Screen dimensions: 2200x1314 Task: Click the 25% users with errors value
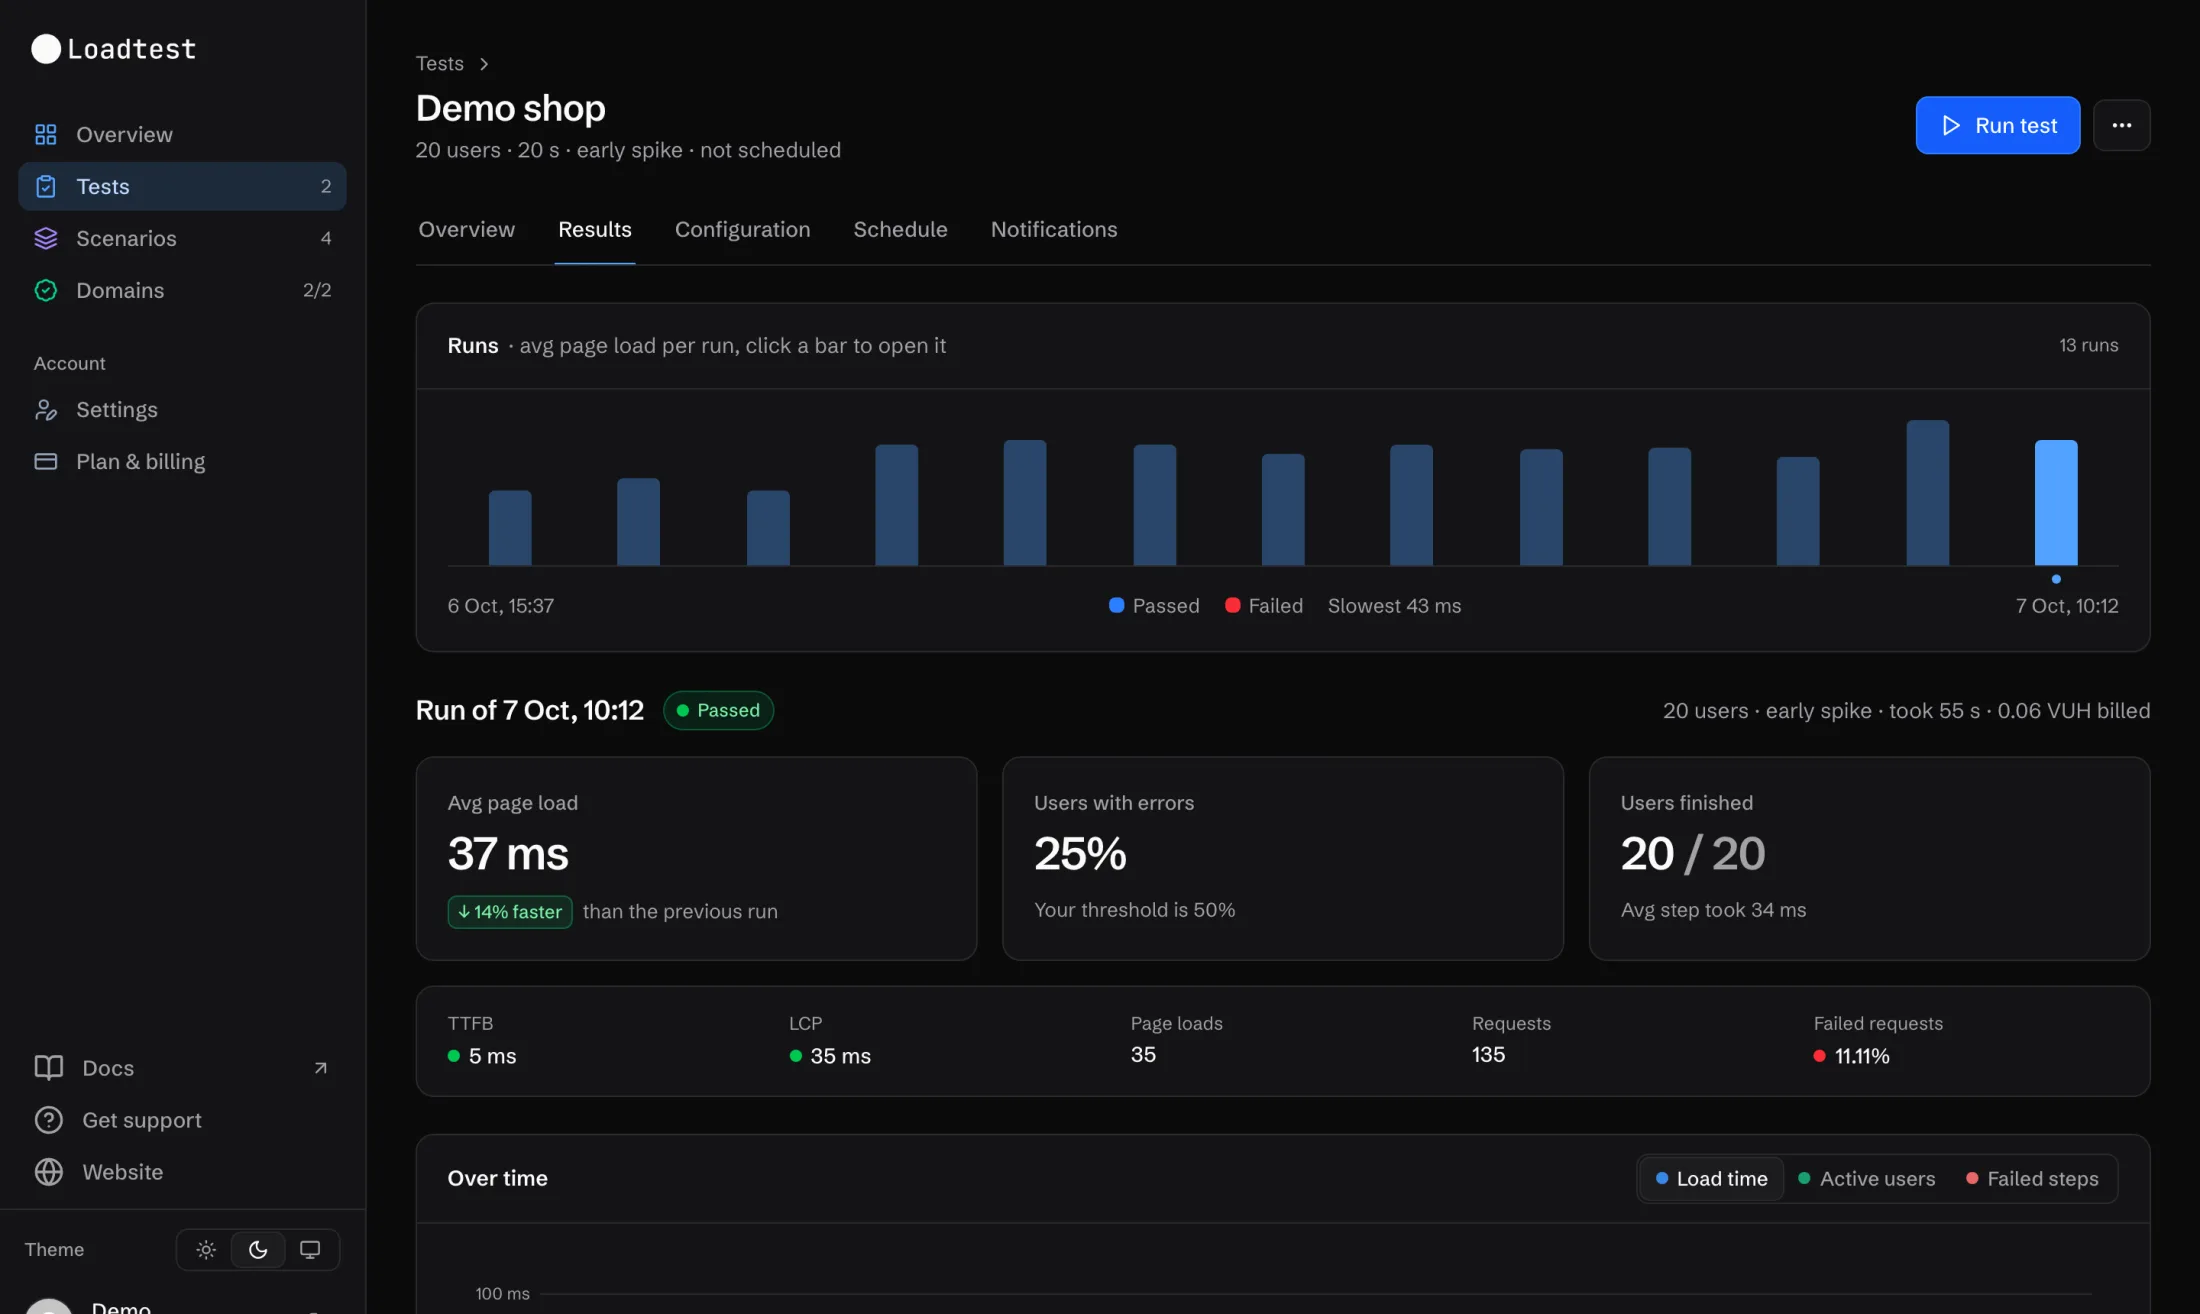click(1080, 854)
